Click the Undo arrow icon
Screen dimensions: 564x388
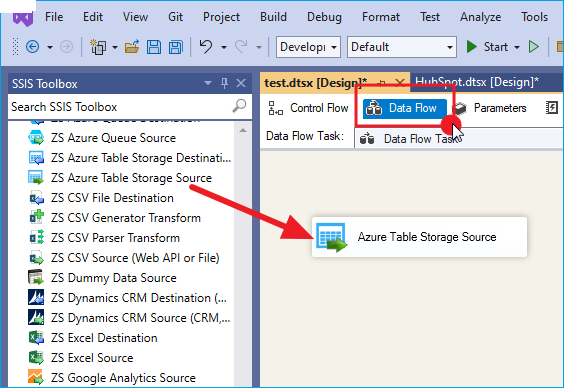coord(206,47)
